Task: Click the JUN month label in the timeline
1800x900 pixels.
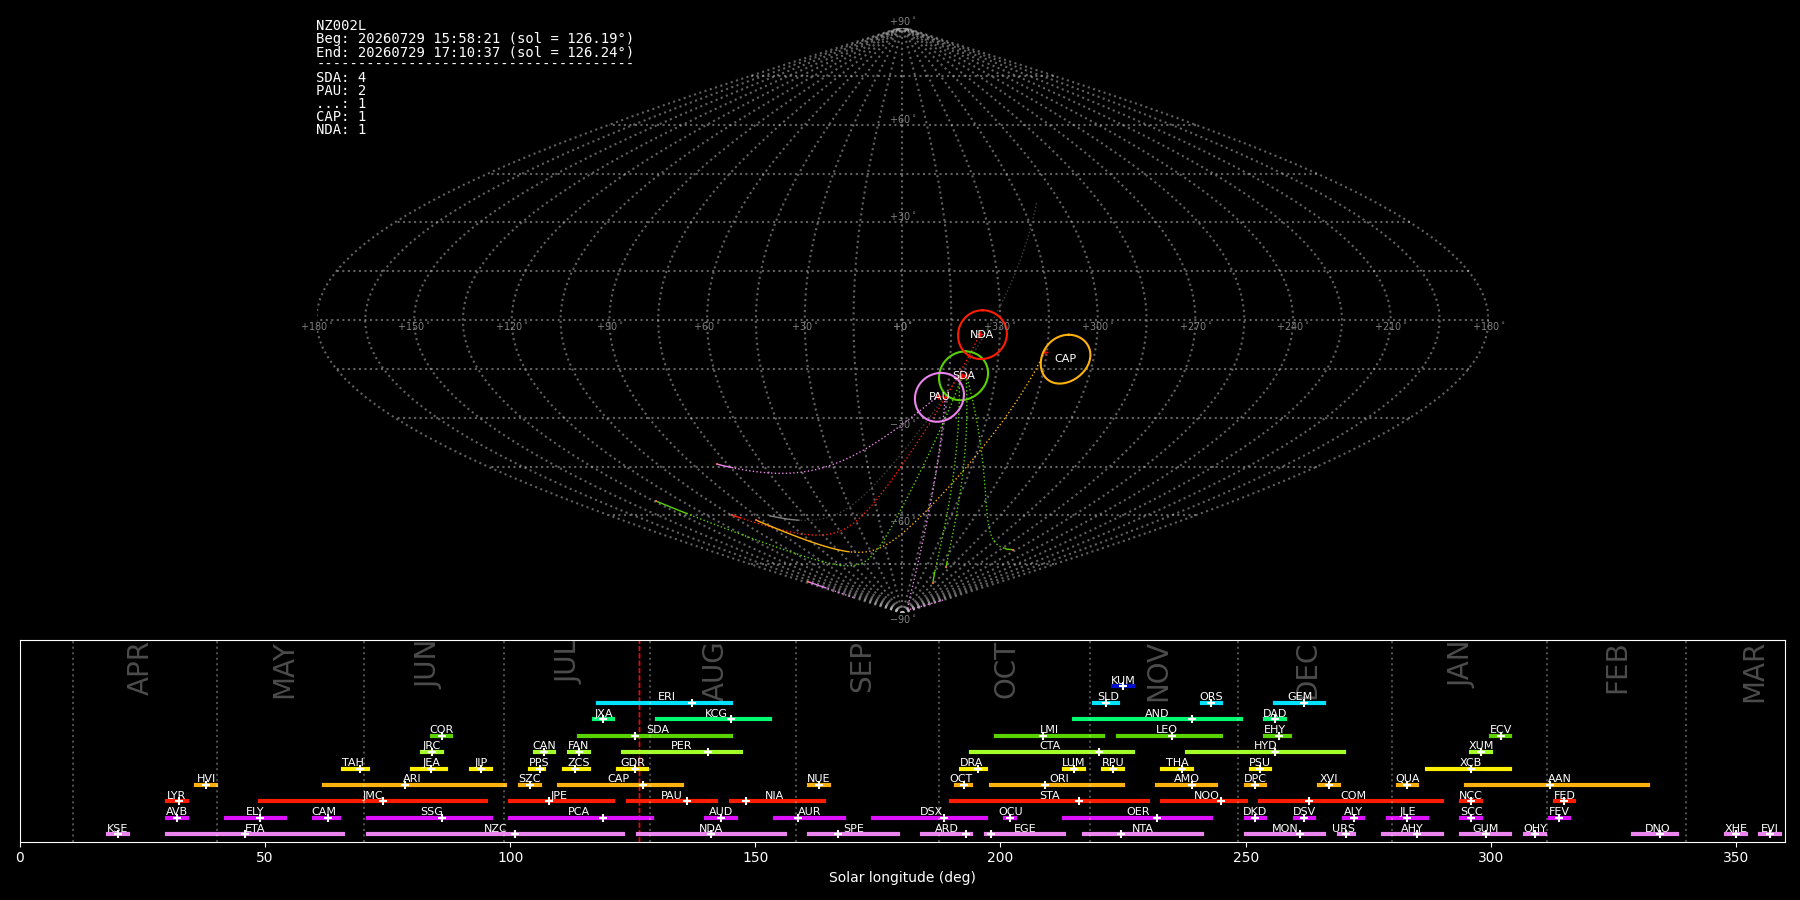Action: tap(426, 664)
